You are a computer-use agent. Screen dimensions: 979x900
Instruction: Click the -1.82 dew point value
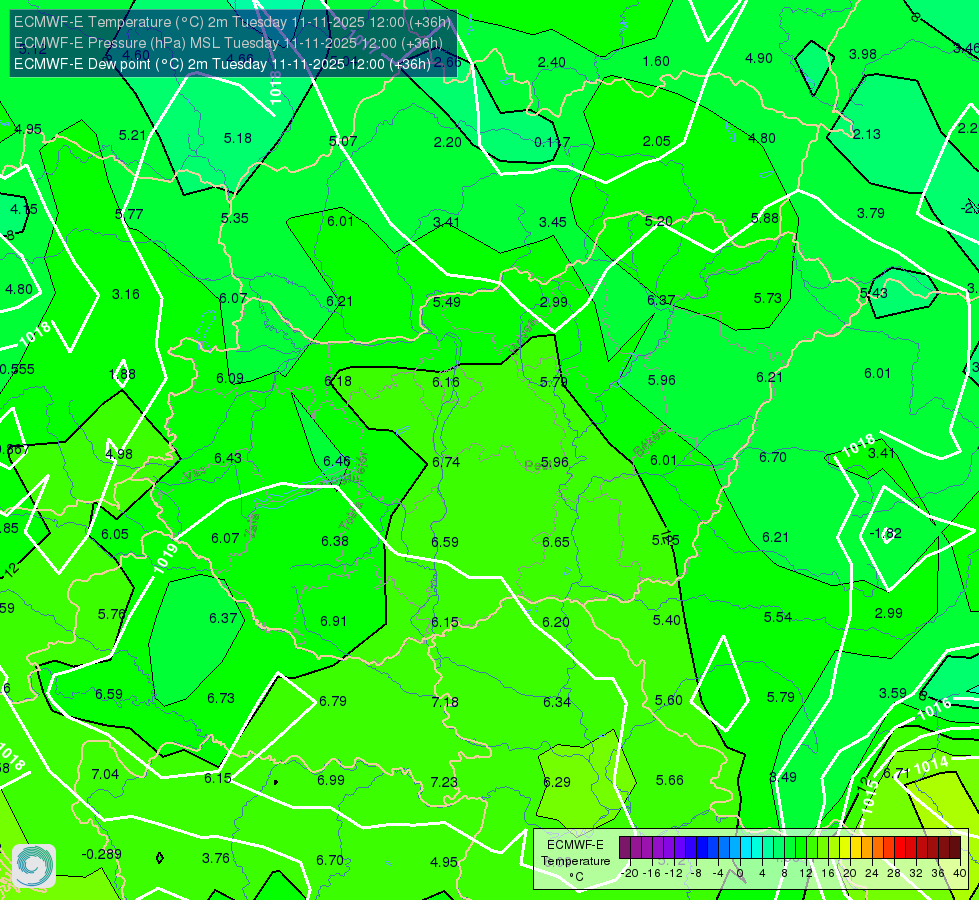pyautogui.click(x=885, y=533)
